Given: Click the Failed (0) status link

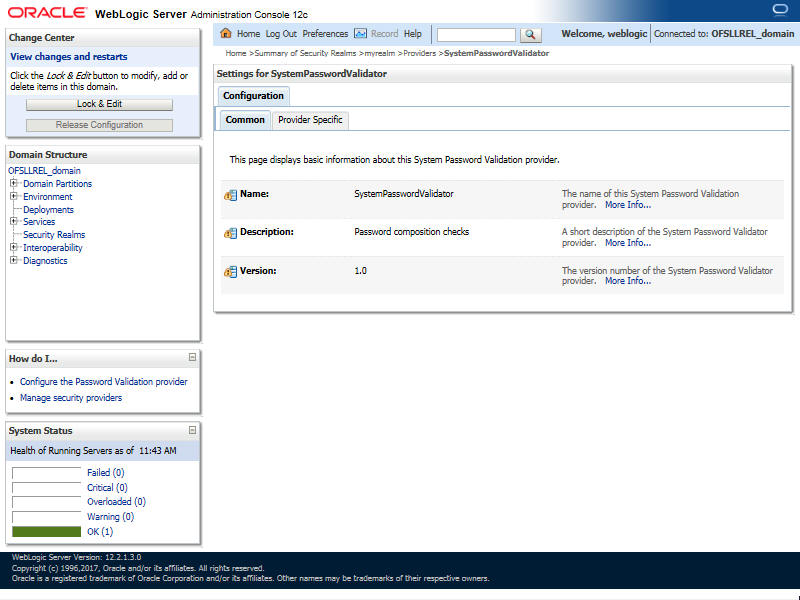Looking at the screenshot, I should pyautogui.click(x=106, y=472).
